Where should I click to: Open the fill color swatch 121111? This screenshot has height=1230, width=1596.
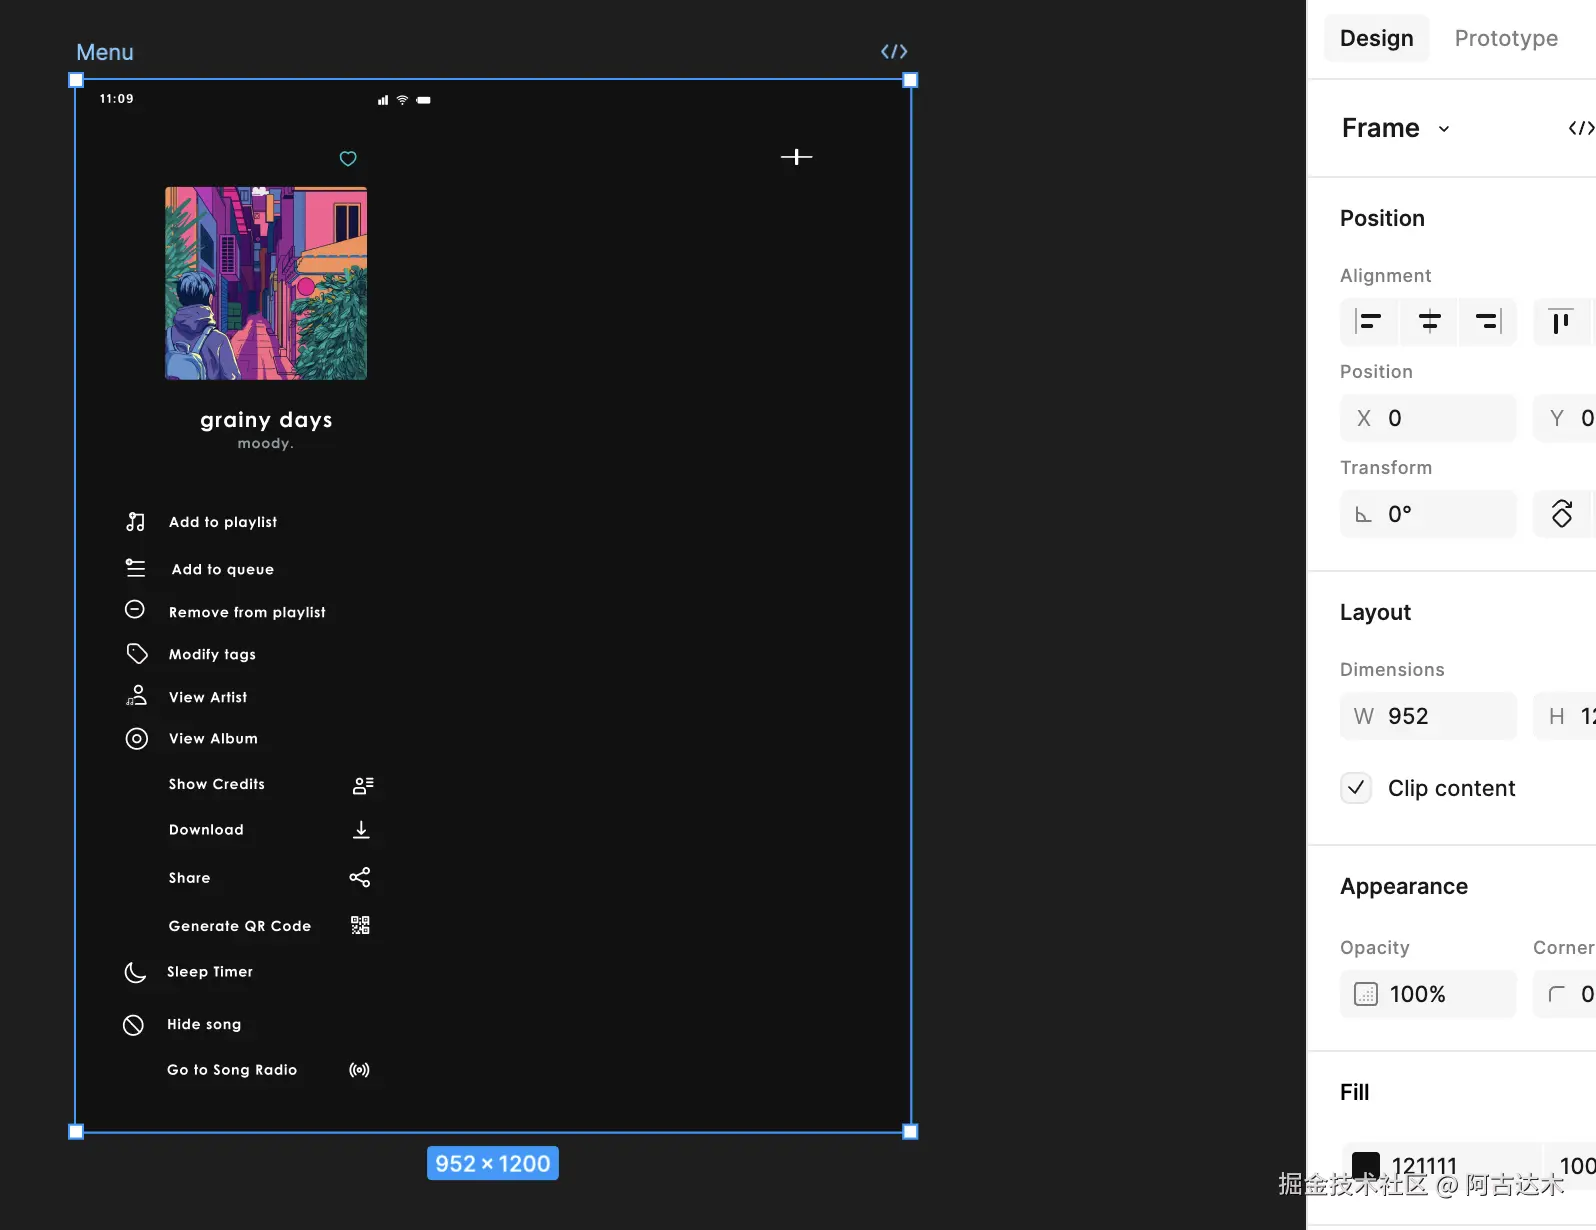tap(1366, 1165)
